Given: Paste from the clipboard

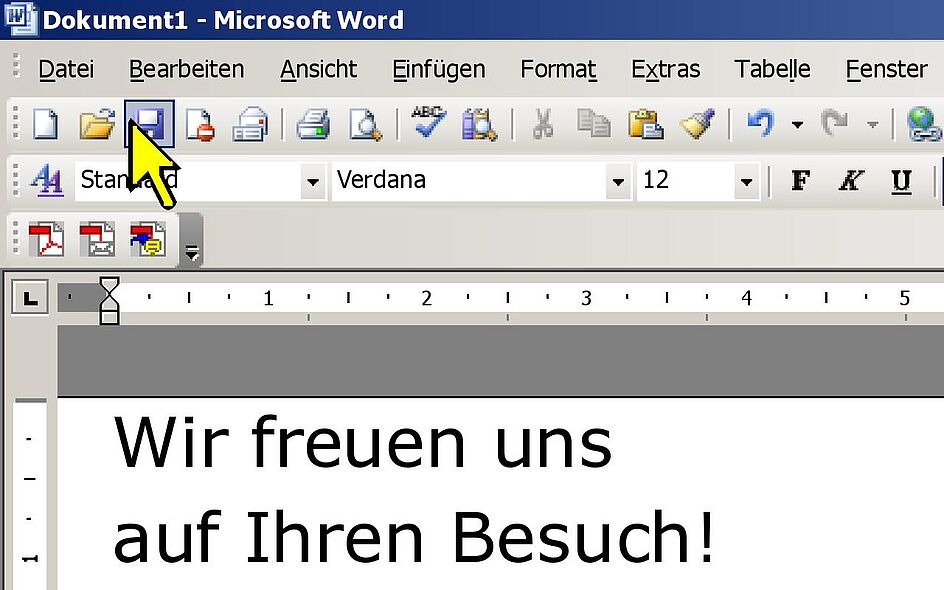Looking at the screenshot, I should pos(646,124).
